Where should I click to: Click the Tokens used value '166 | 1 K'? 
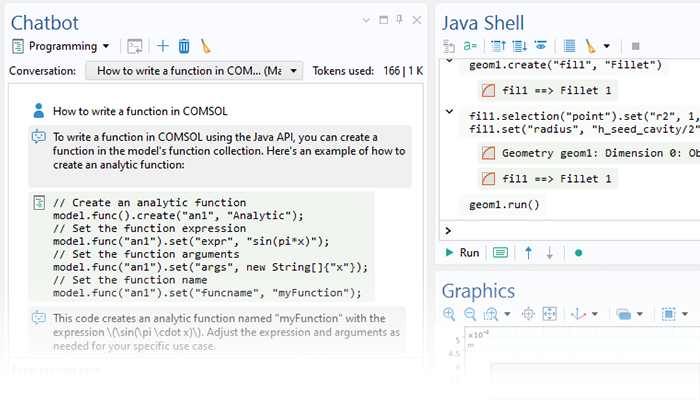point(403,71)
